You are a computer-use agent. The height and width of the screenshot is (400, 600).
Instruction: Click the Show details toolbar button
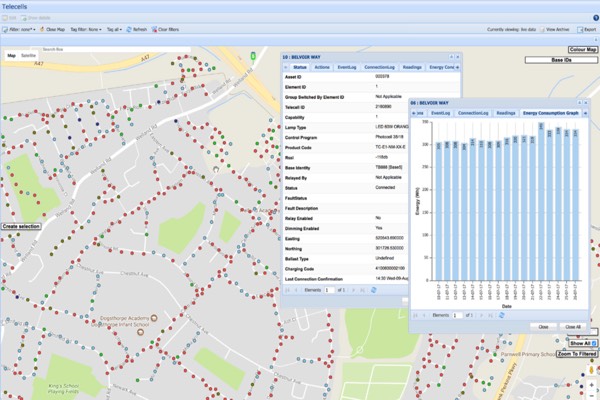click(36, 18)
